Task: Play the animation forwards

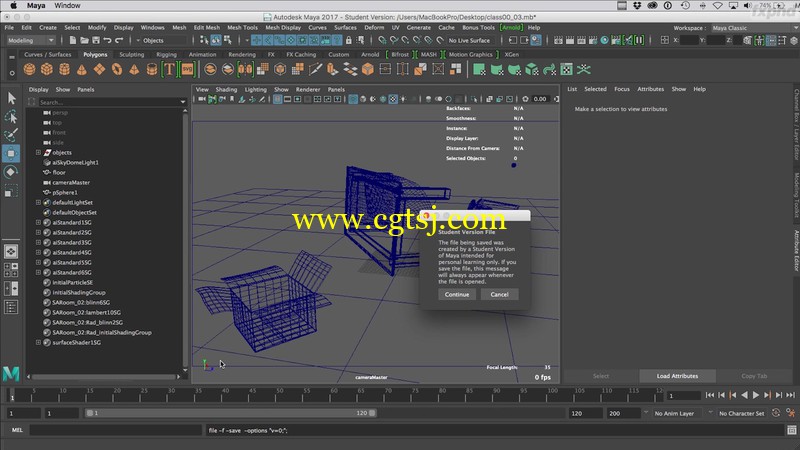Action: 756,395
